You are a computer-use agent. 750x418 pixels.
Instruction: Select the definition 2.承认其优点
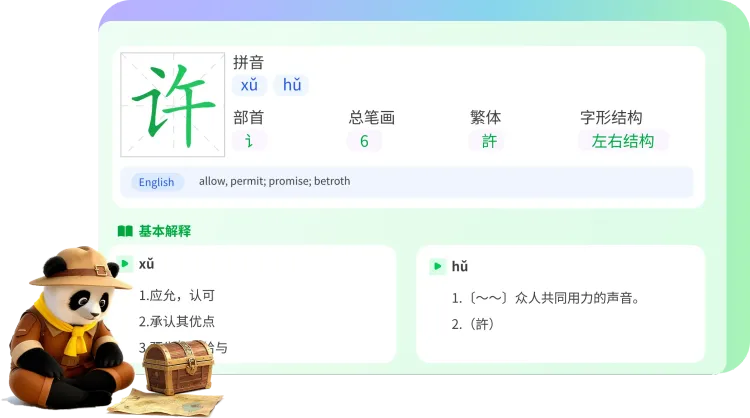(x=176, y=321)
